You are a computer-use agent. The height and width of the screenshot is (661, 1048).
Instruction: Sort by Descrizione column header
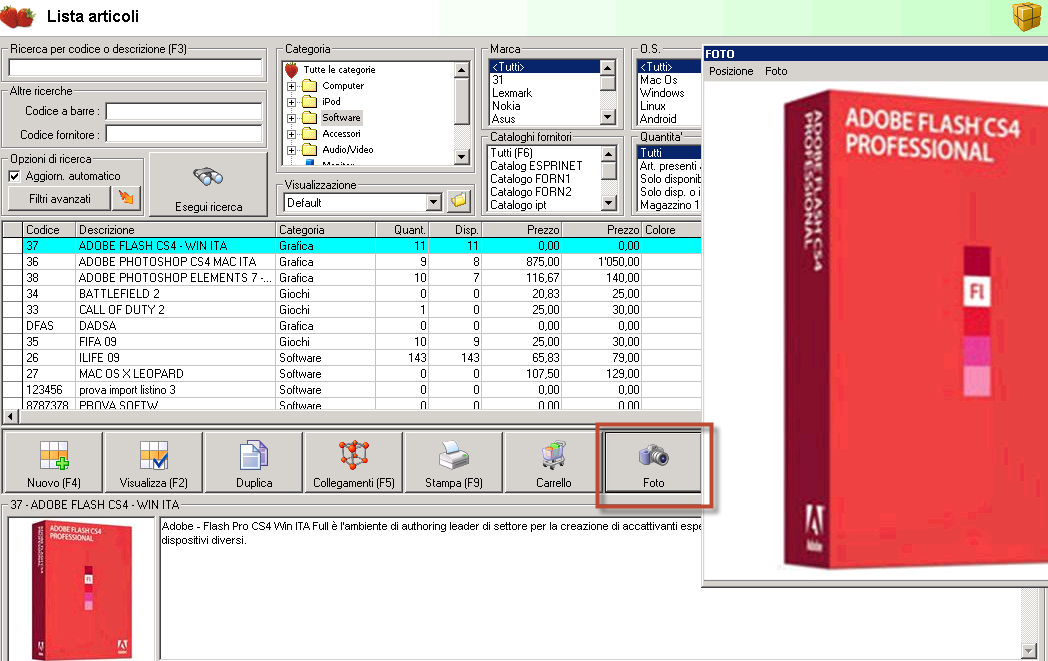176,230
